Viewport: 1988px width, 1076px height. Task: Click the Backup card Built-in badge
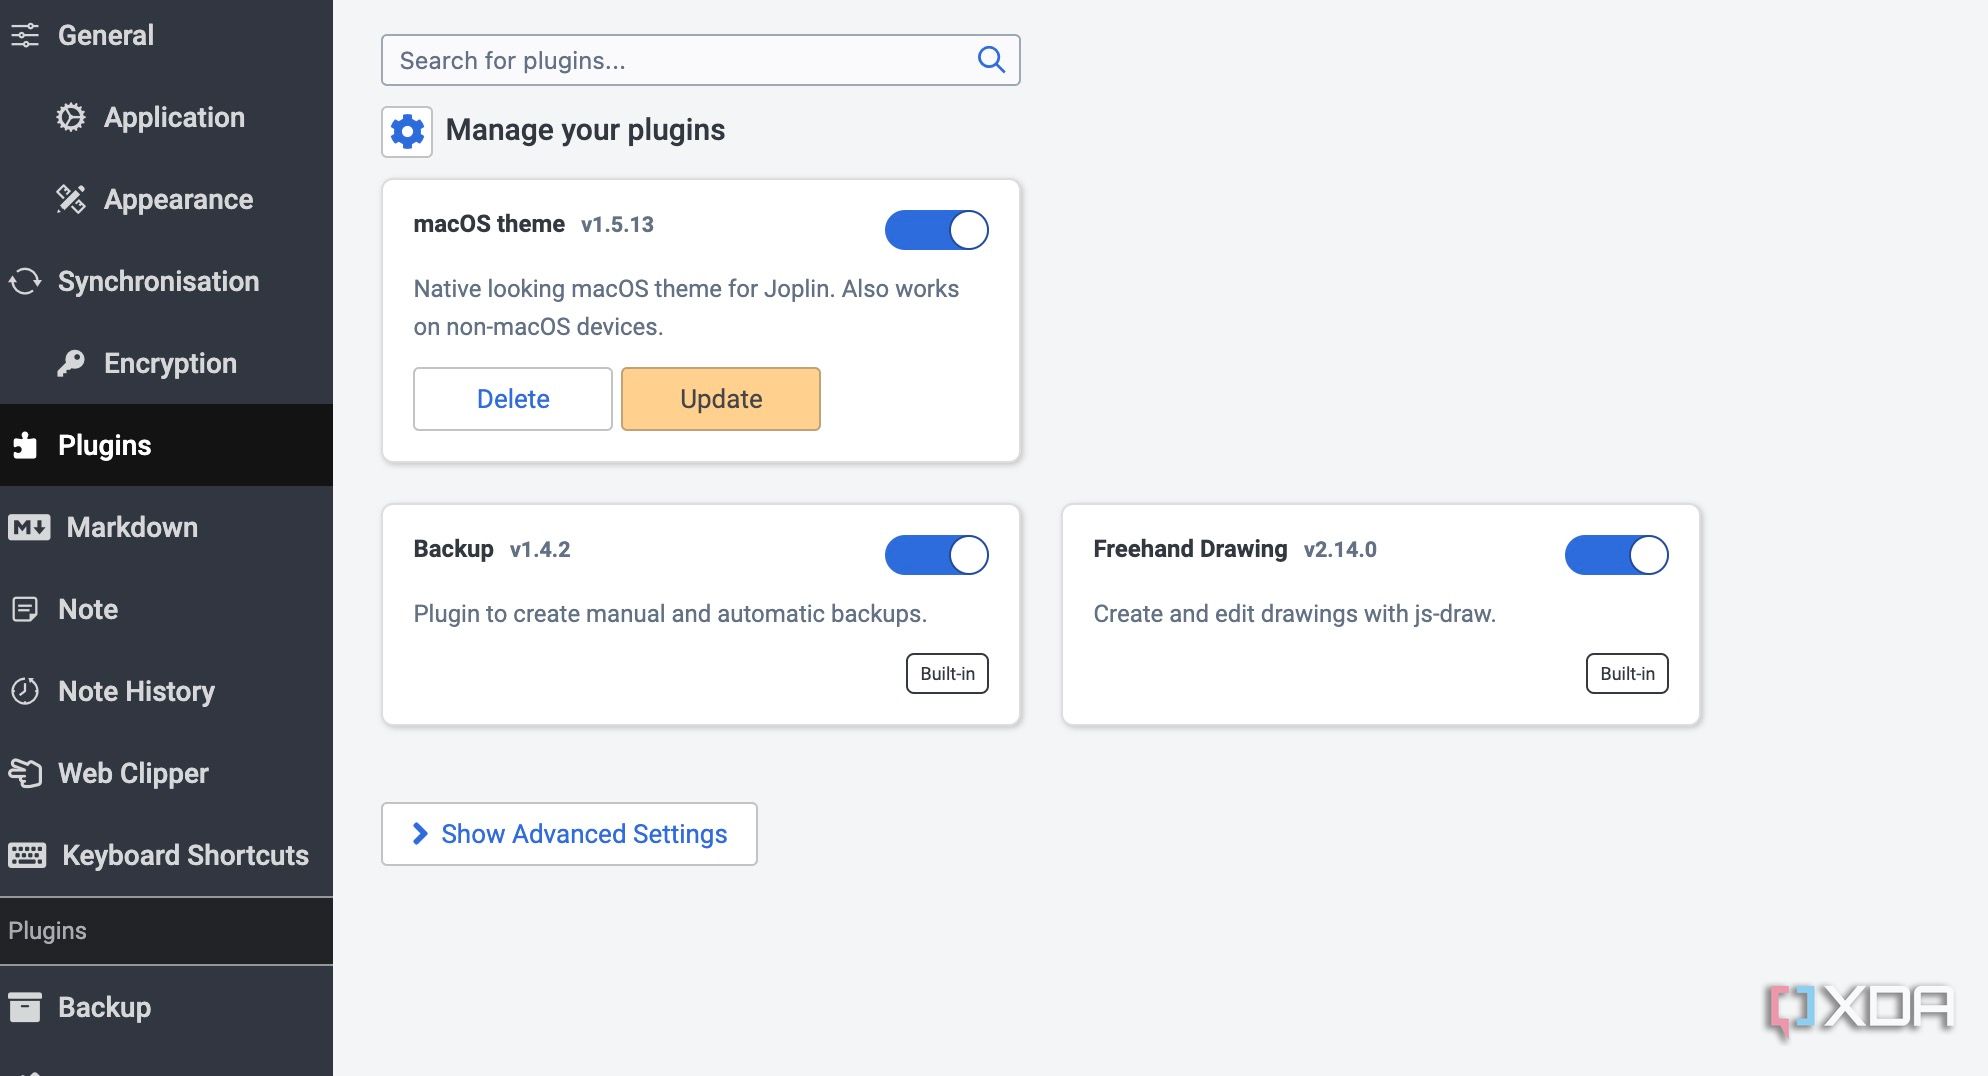pyautogui.click(x=947, y=673)
